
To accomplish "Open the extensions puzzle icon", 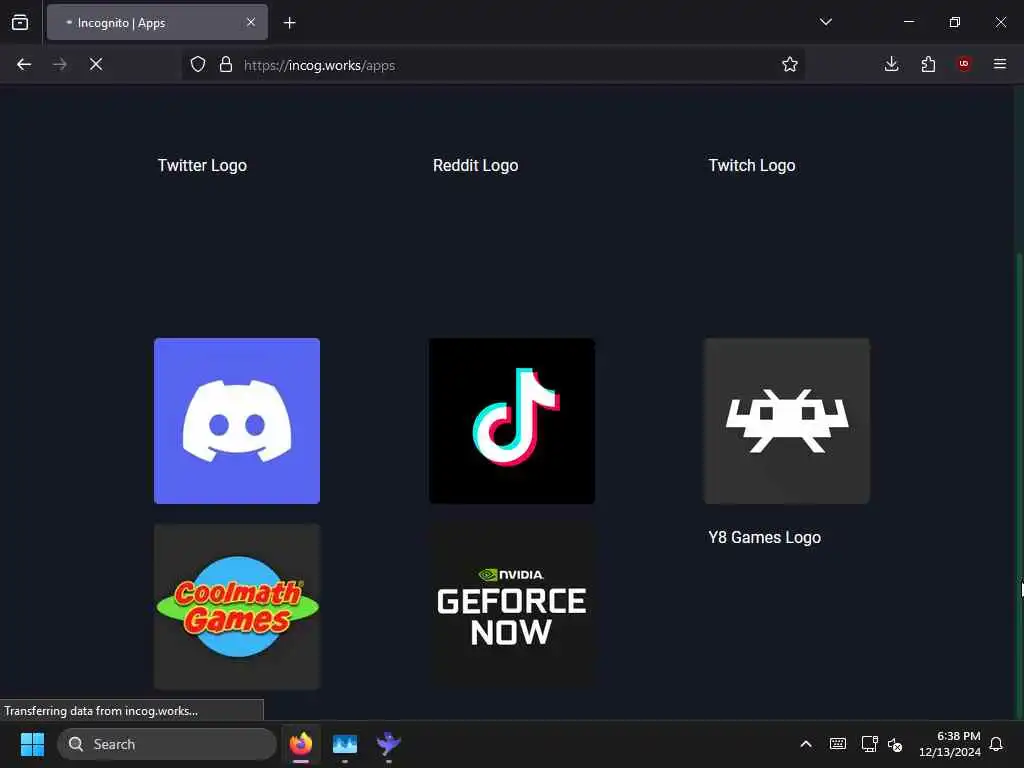I will pyautogui.click(x=928, y=64).
